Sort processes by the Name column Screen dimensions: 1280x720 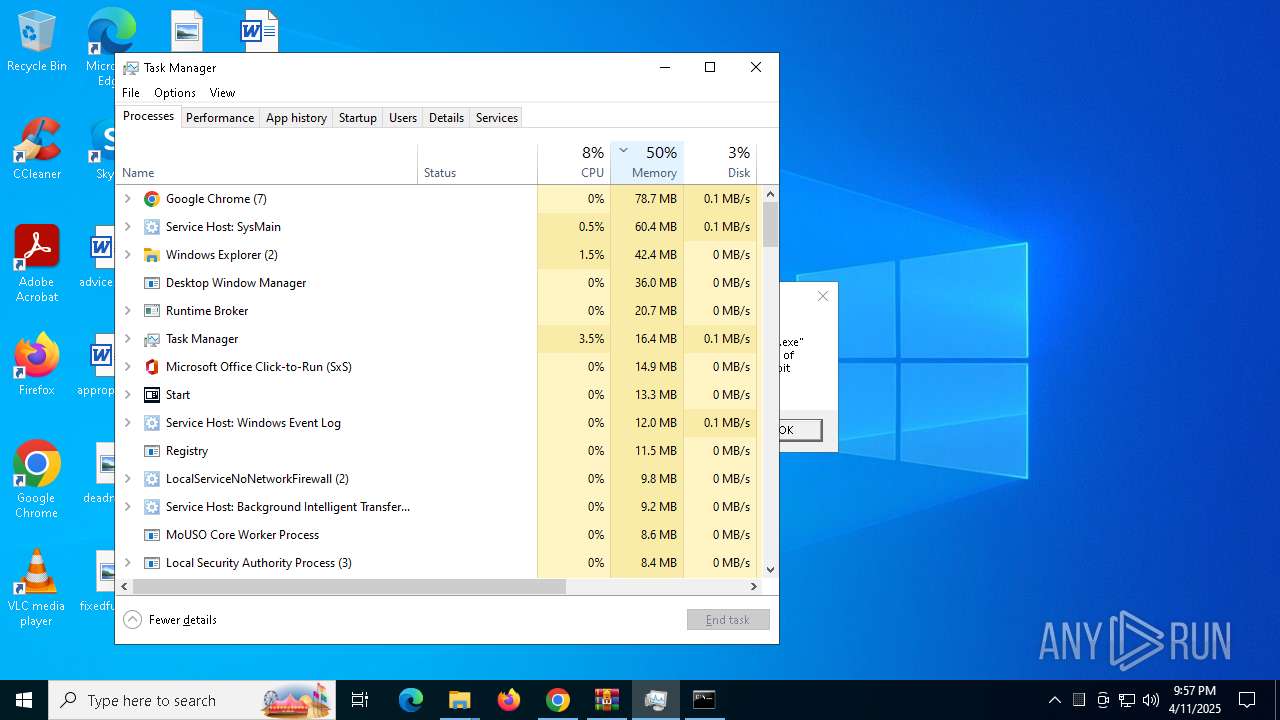tap(267, 164)
